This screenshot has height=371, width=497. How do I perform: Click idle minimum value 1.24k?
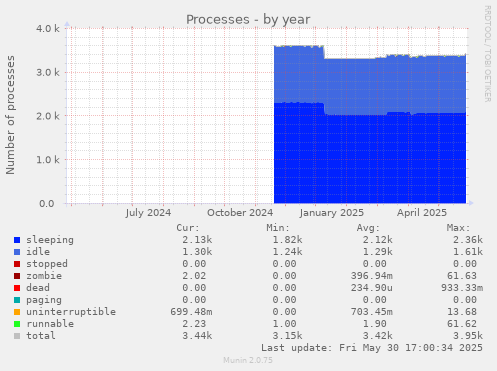(x=287, y=252)
